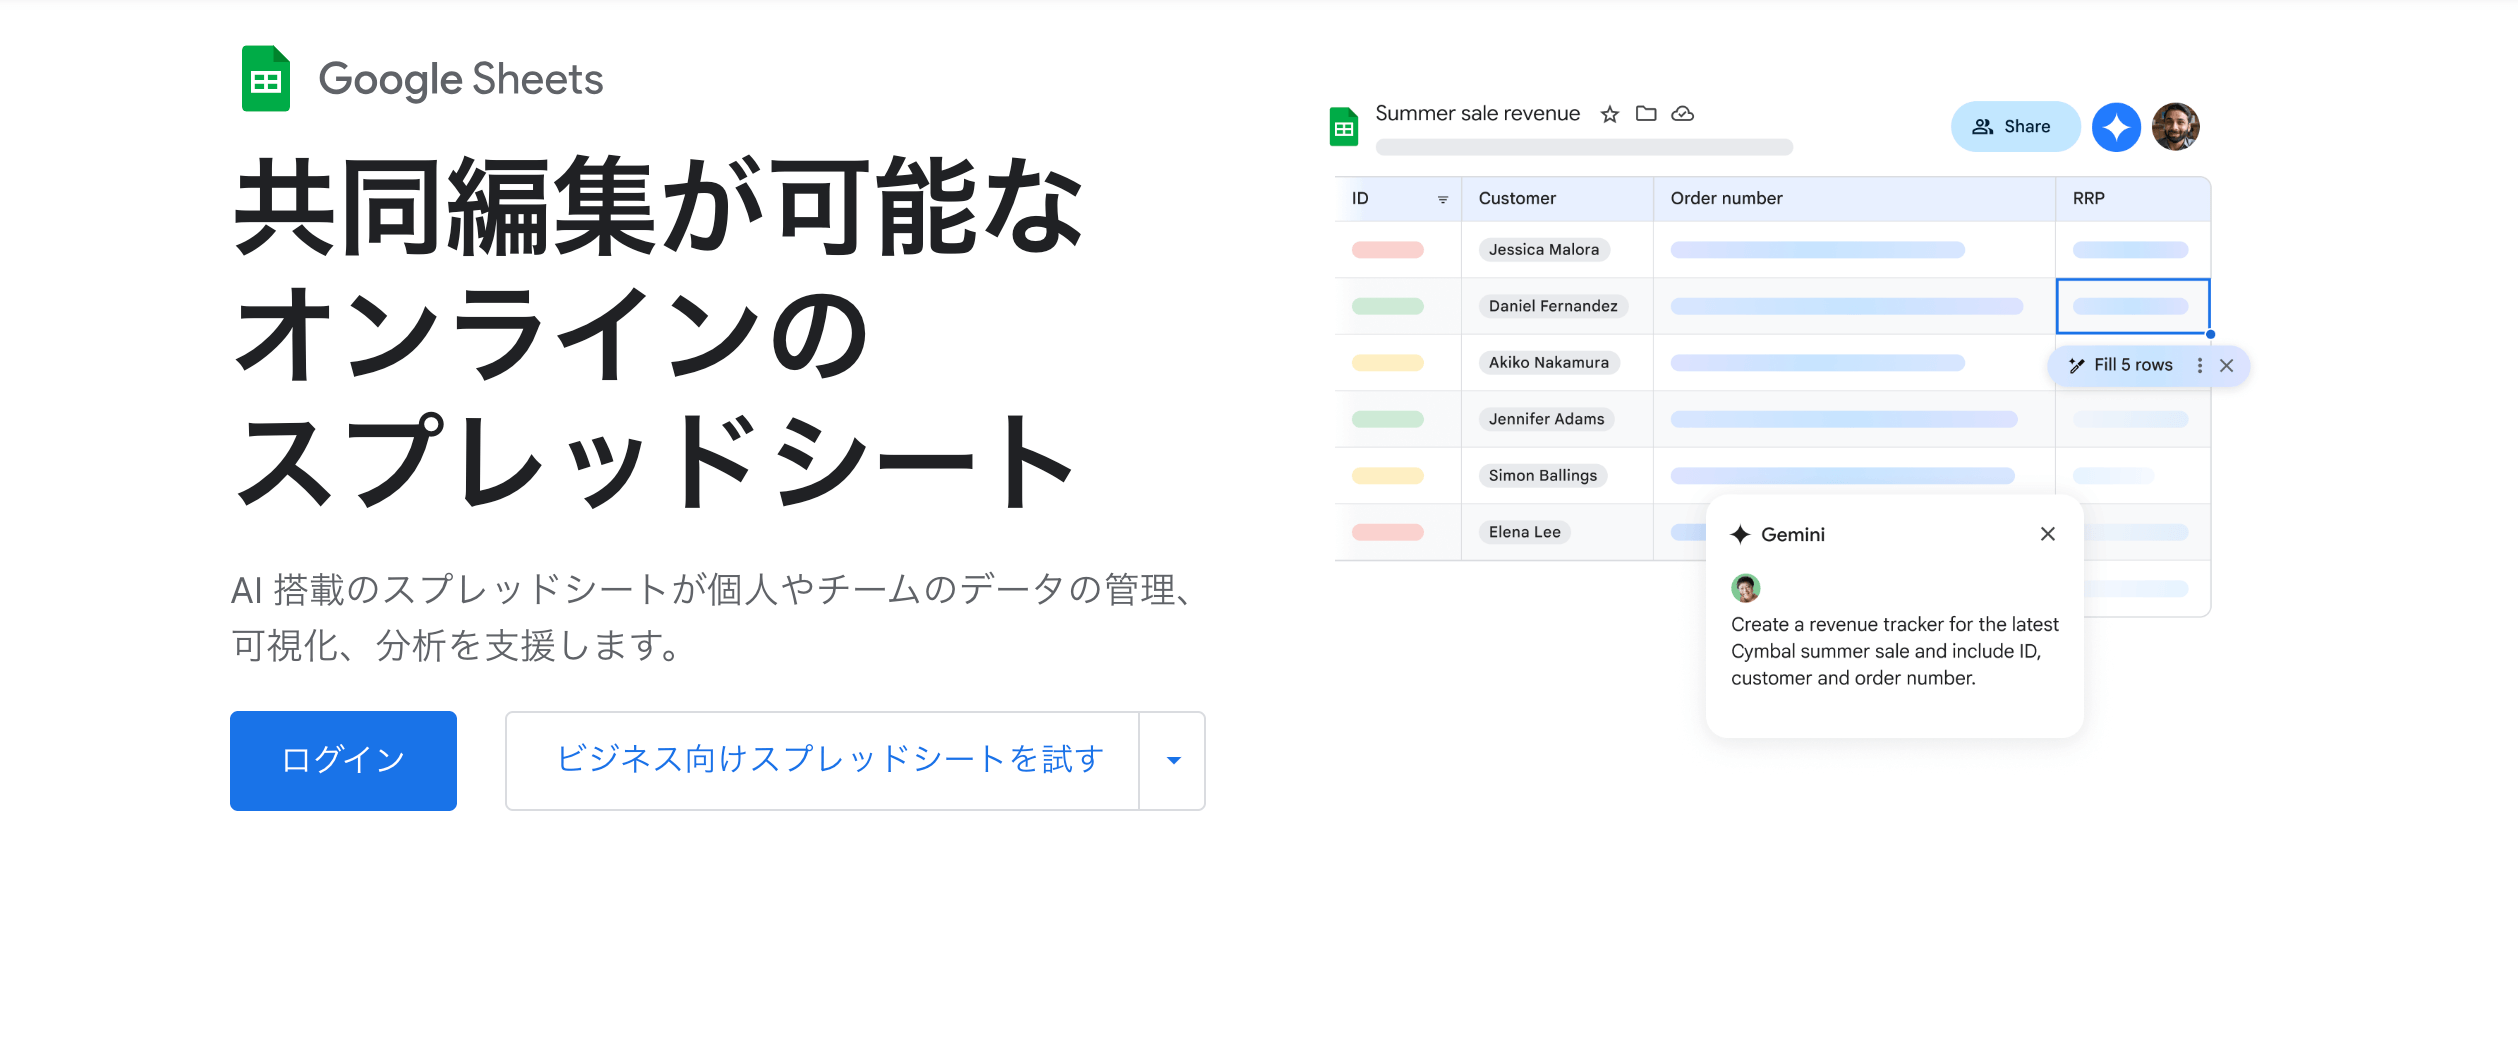Click the headline 共同編集が可能な text
This screenshot has height=1040, width=2518.
coord(658,207)
